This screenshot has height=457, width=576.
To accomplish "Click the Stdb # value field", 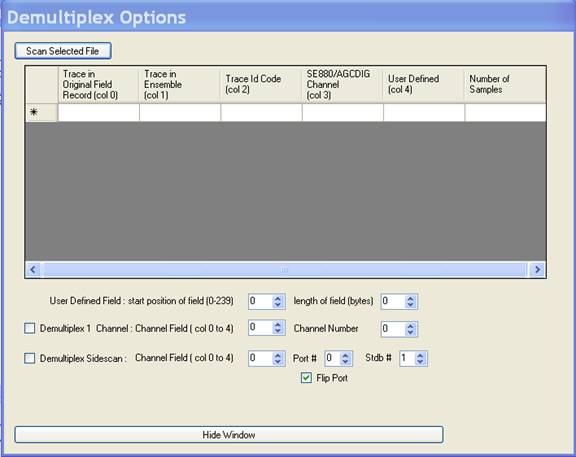I will click(x=407, y=358).
